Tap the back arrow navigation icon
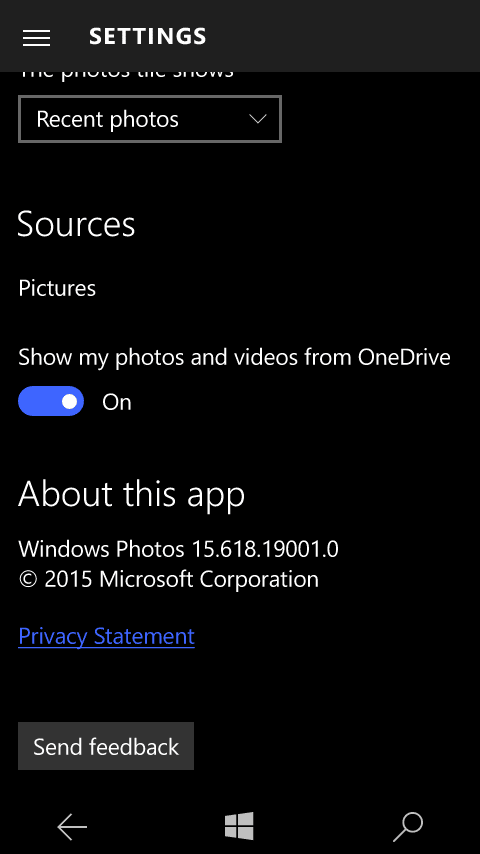Image resolution: width=480 pixels, height=854 pixels. tap(72, 827)
